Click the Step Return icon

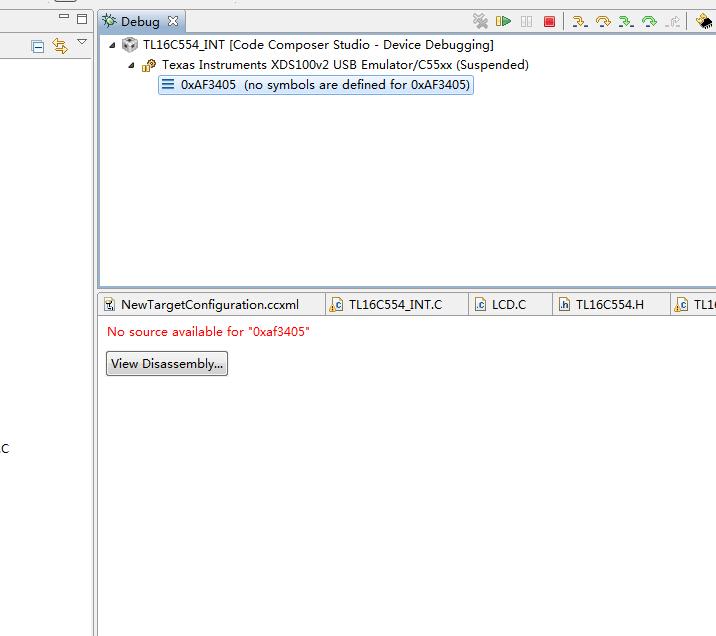click(x=673, y=21)
